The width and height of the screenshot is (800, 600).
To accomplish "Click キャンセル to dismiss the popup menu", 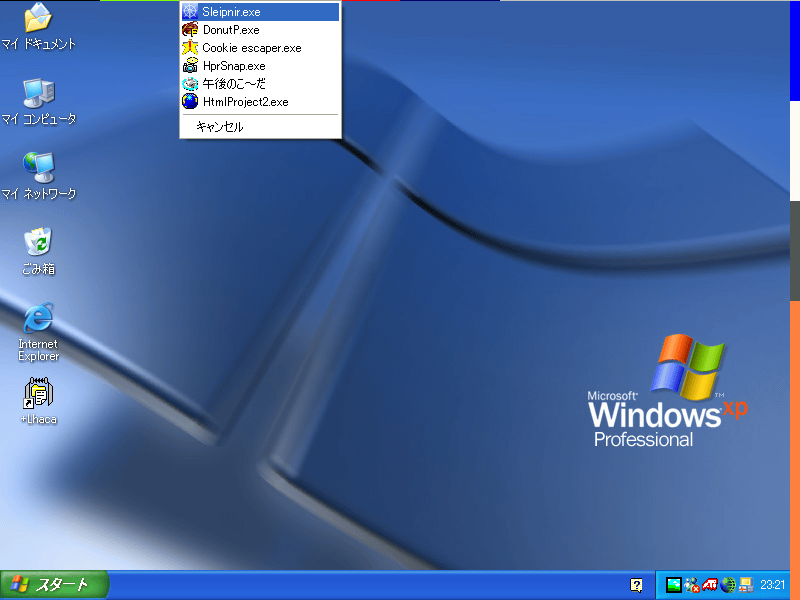I will click(x=260, y=127).
